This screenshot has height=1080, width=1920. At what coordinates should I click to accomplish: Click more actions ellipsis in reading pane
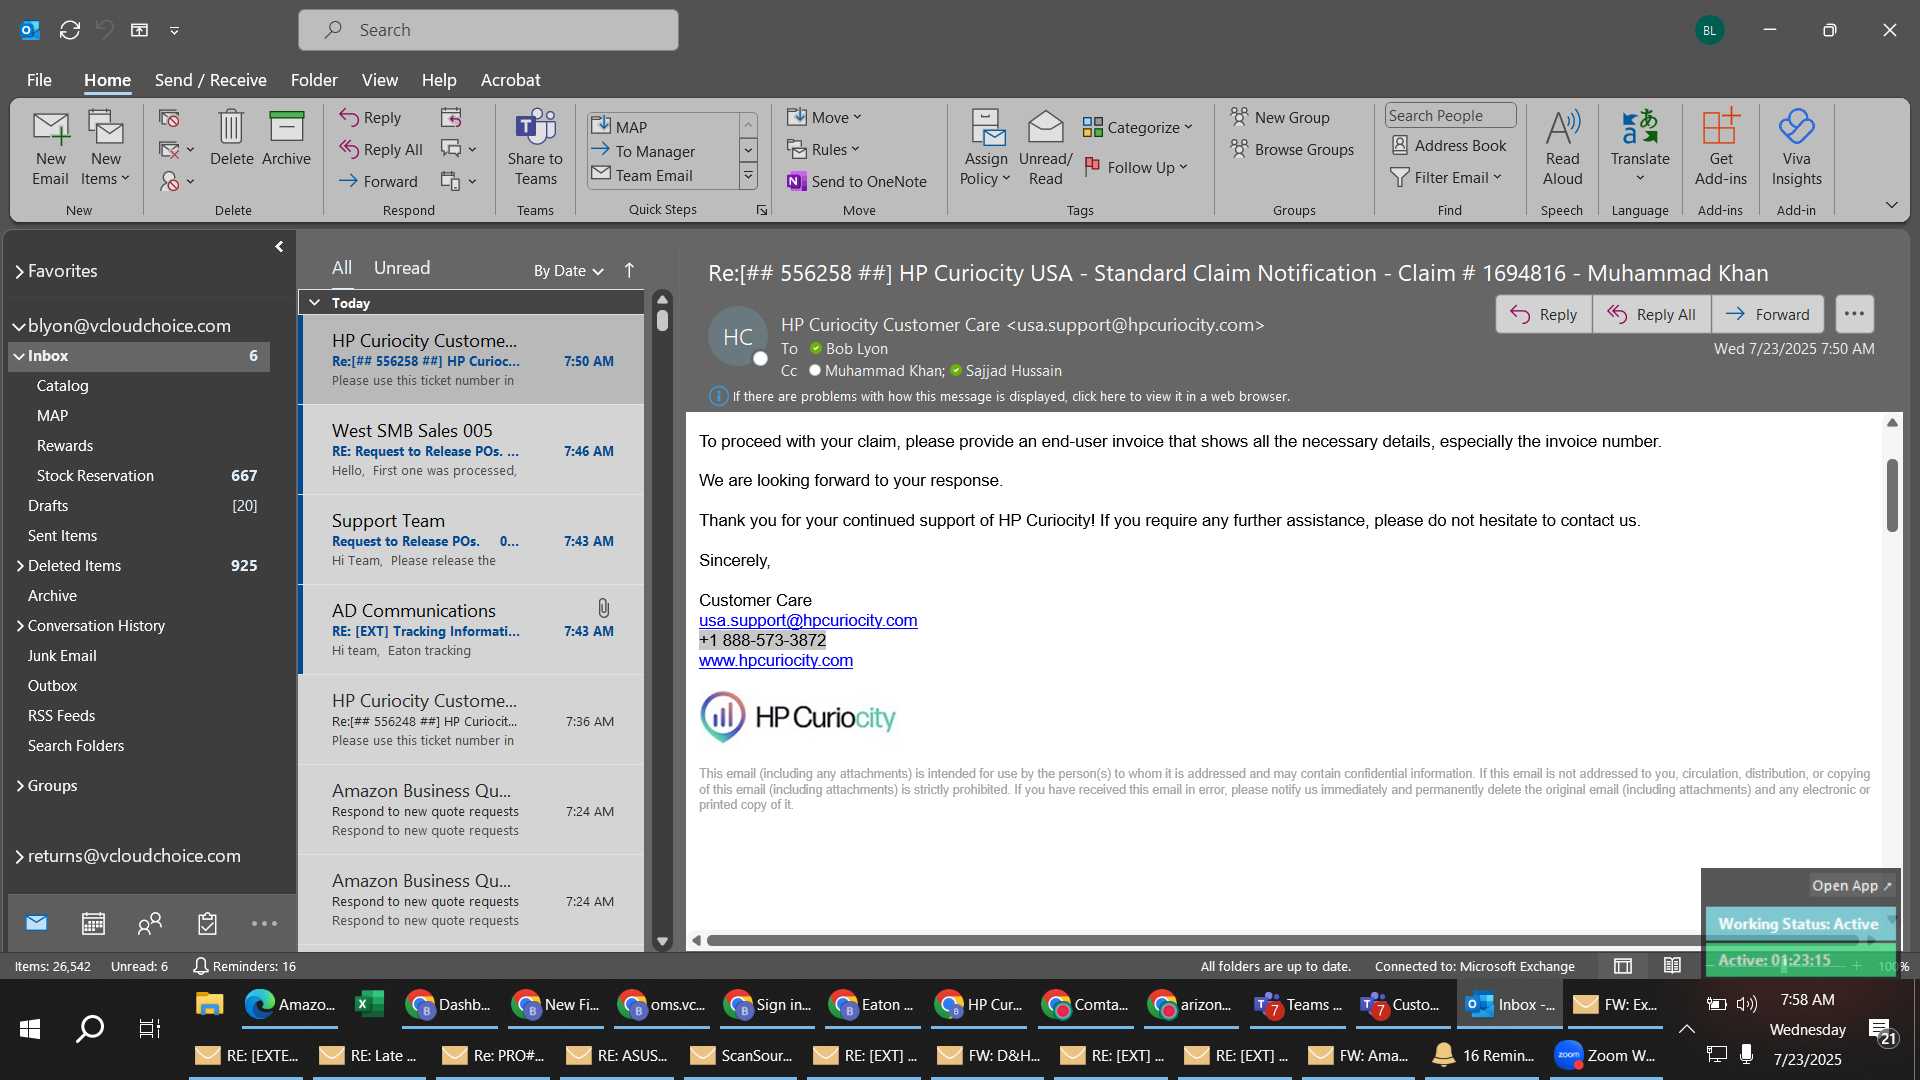click(x=1854, y=314)
